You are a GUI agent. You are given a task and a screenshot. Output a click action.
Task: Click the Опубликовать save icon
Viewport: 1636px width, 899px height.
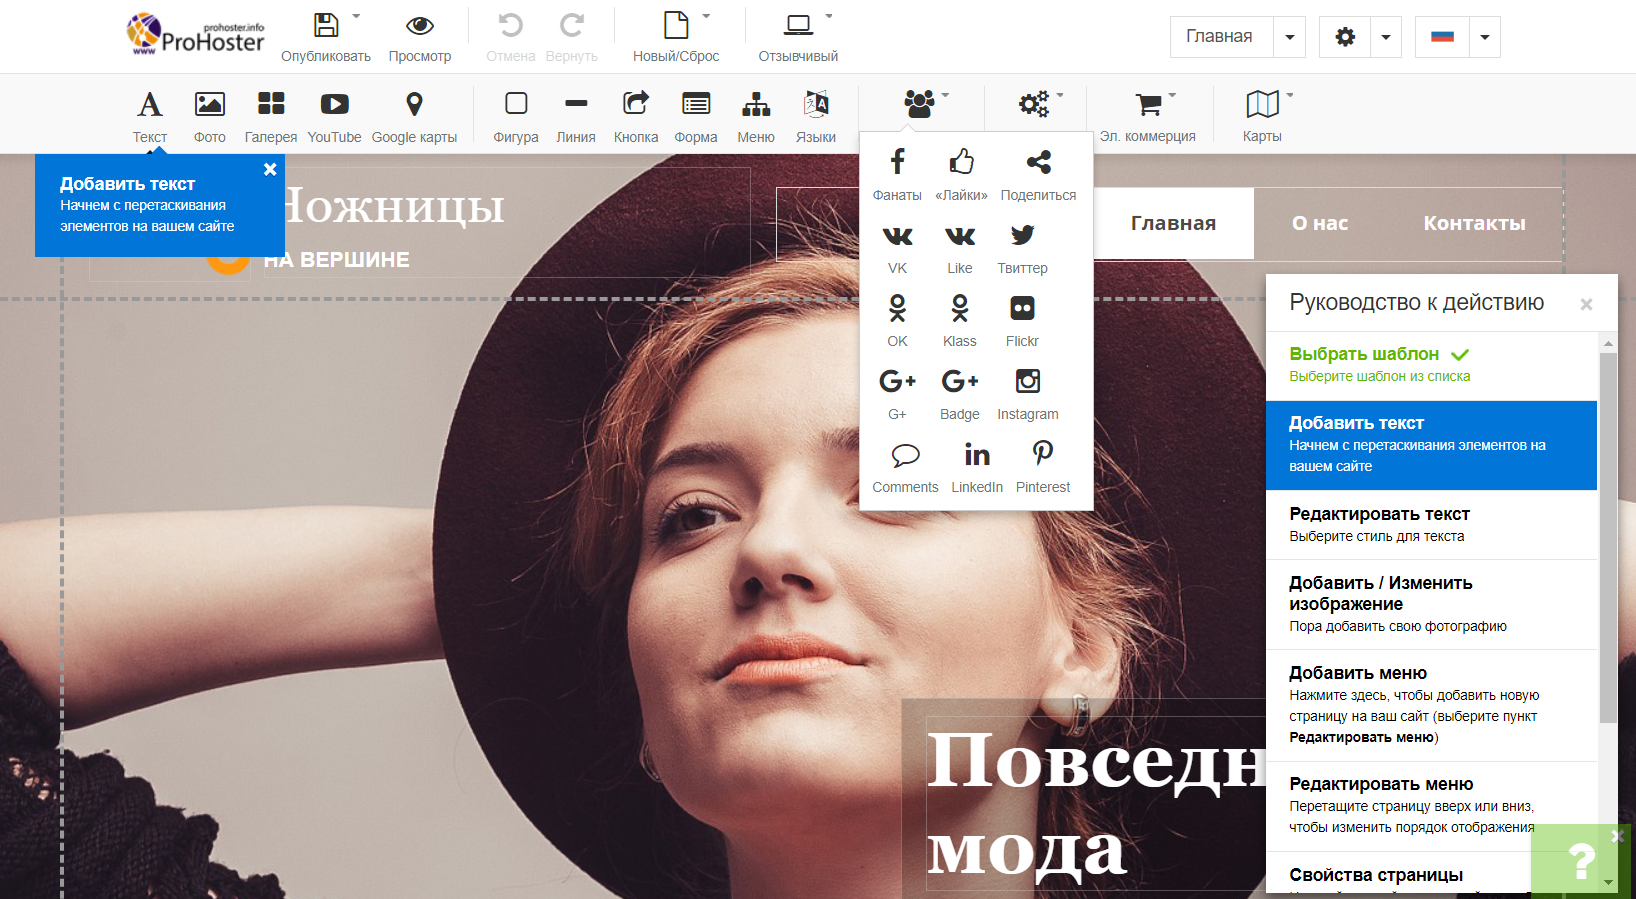click(x=326, y=27)
